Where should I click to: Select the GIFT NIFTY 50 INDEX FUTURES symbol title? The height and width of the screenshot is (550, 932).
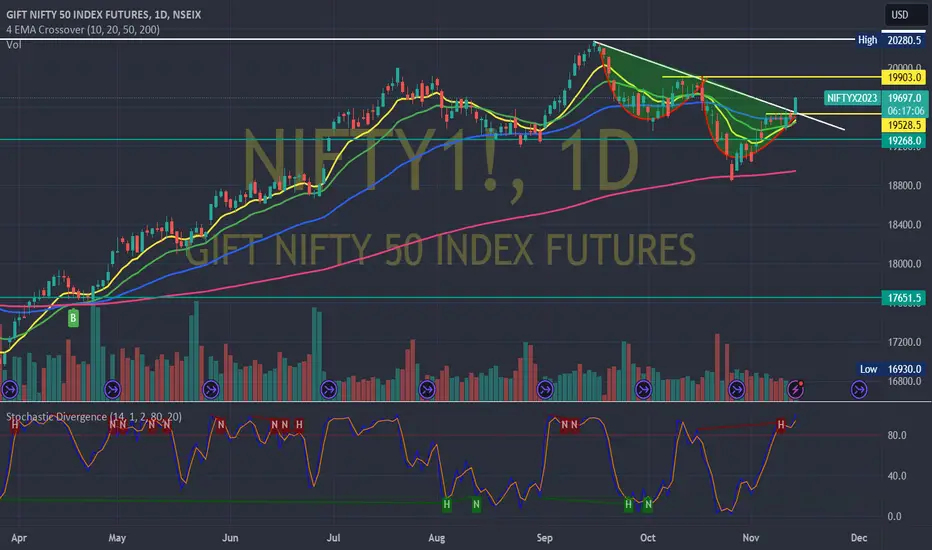pos(103,14)
